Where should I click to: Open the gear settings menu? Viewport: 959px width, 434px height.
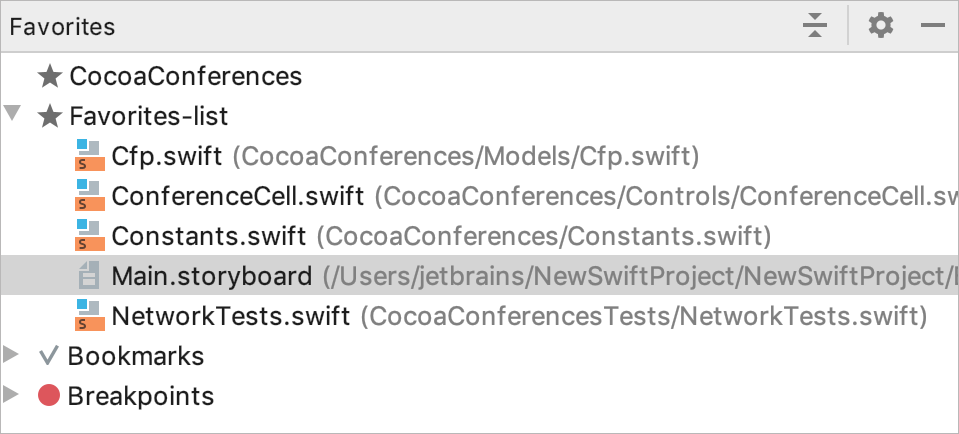(x=881, y=26)
